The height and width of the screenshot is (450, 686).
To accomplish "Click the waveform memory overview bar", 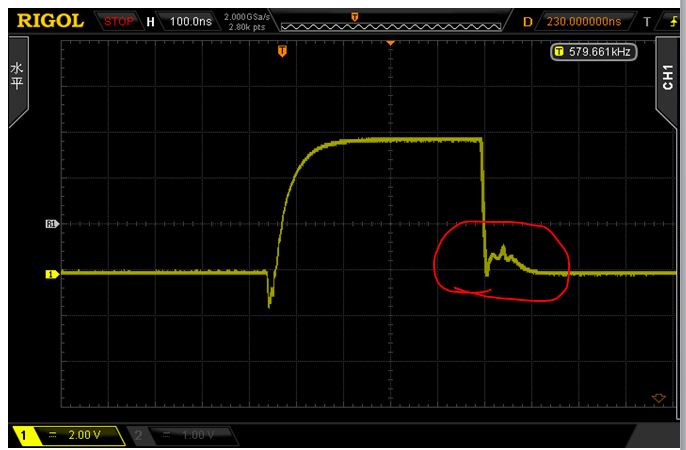I will pos(391,26).
